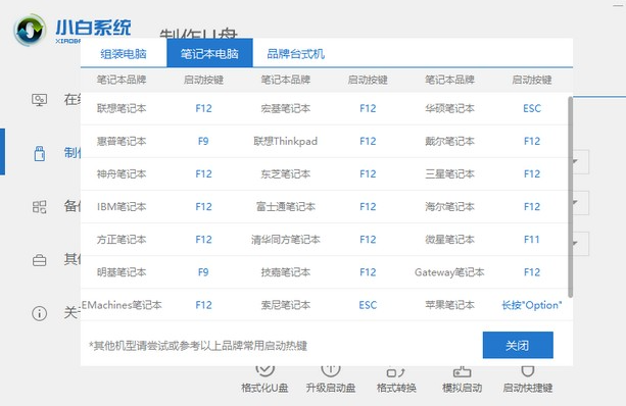Click the 启动快捷键 icon
This screenshot has width=626, height=406.
528,371
